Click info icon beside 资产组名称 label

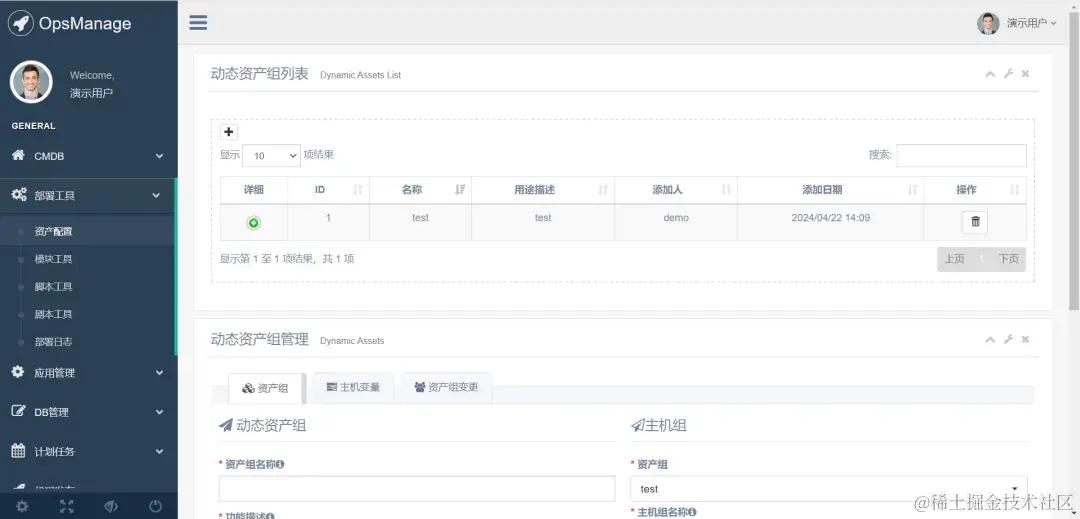[280, 465]
